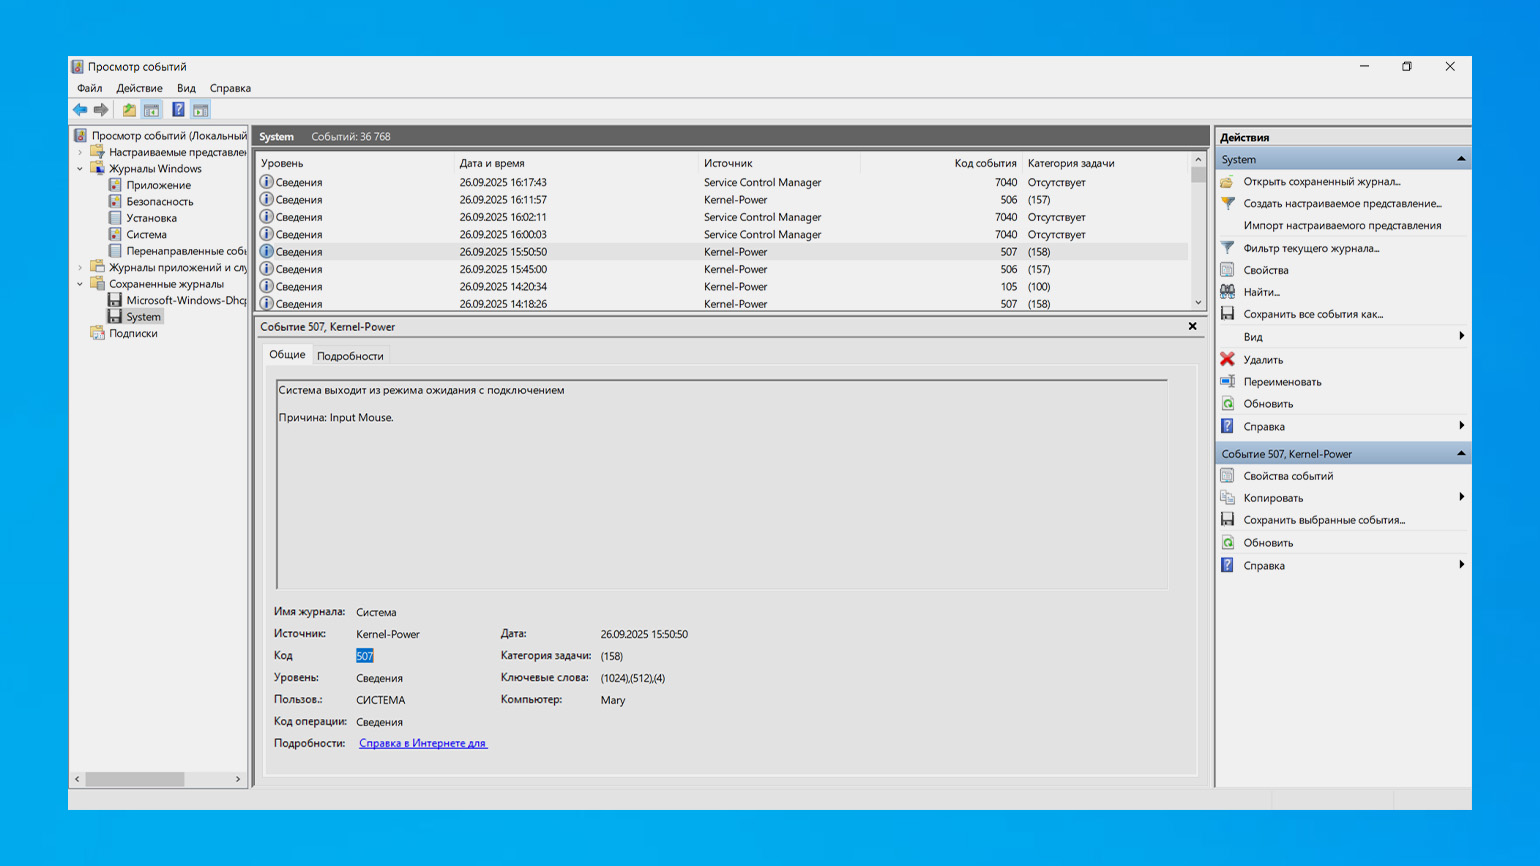Viewport: 1540px width, 866px height.
Task: Expand 'Журналы приложений и служб' tree node
Action: pyautogui.click(x=80, y=268)
